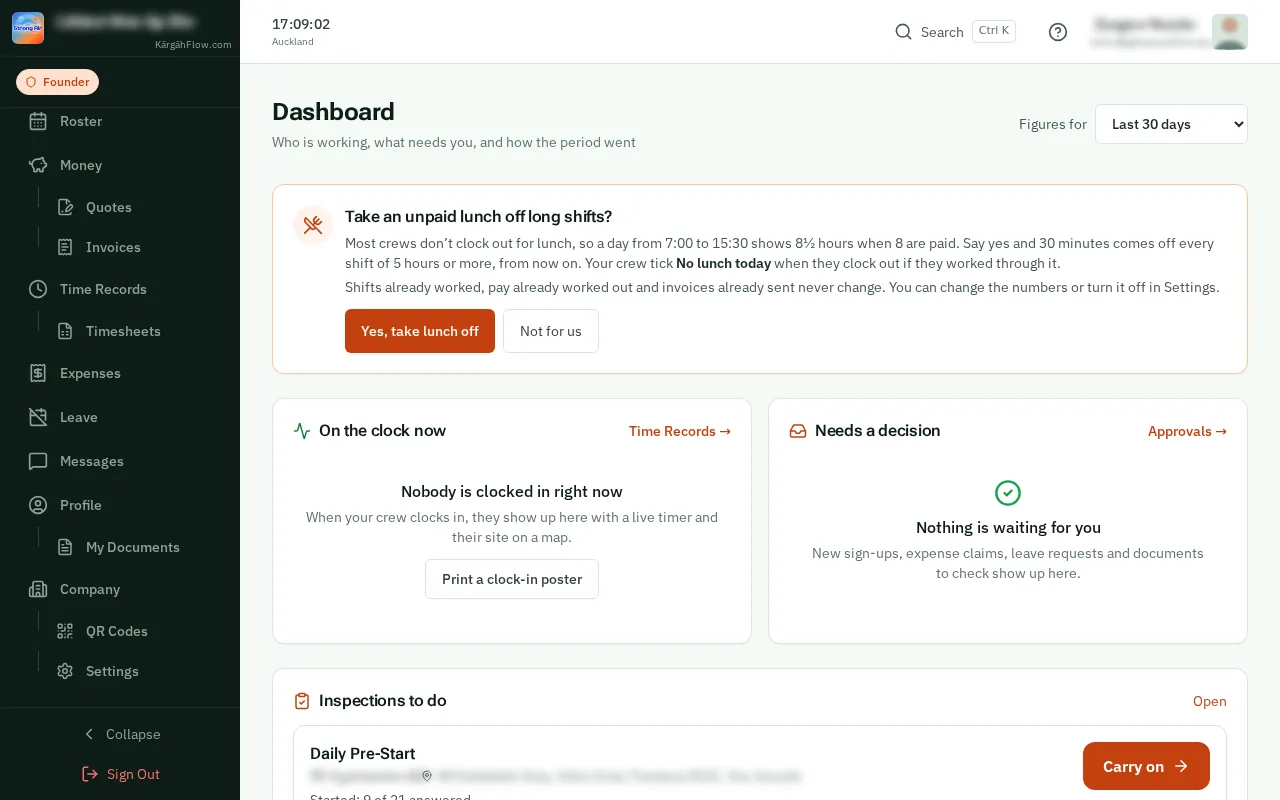Viewport: 1280px width, 800px height.
Task: Go to Timesheets in sidebar
Action: point(123,331)
